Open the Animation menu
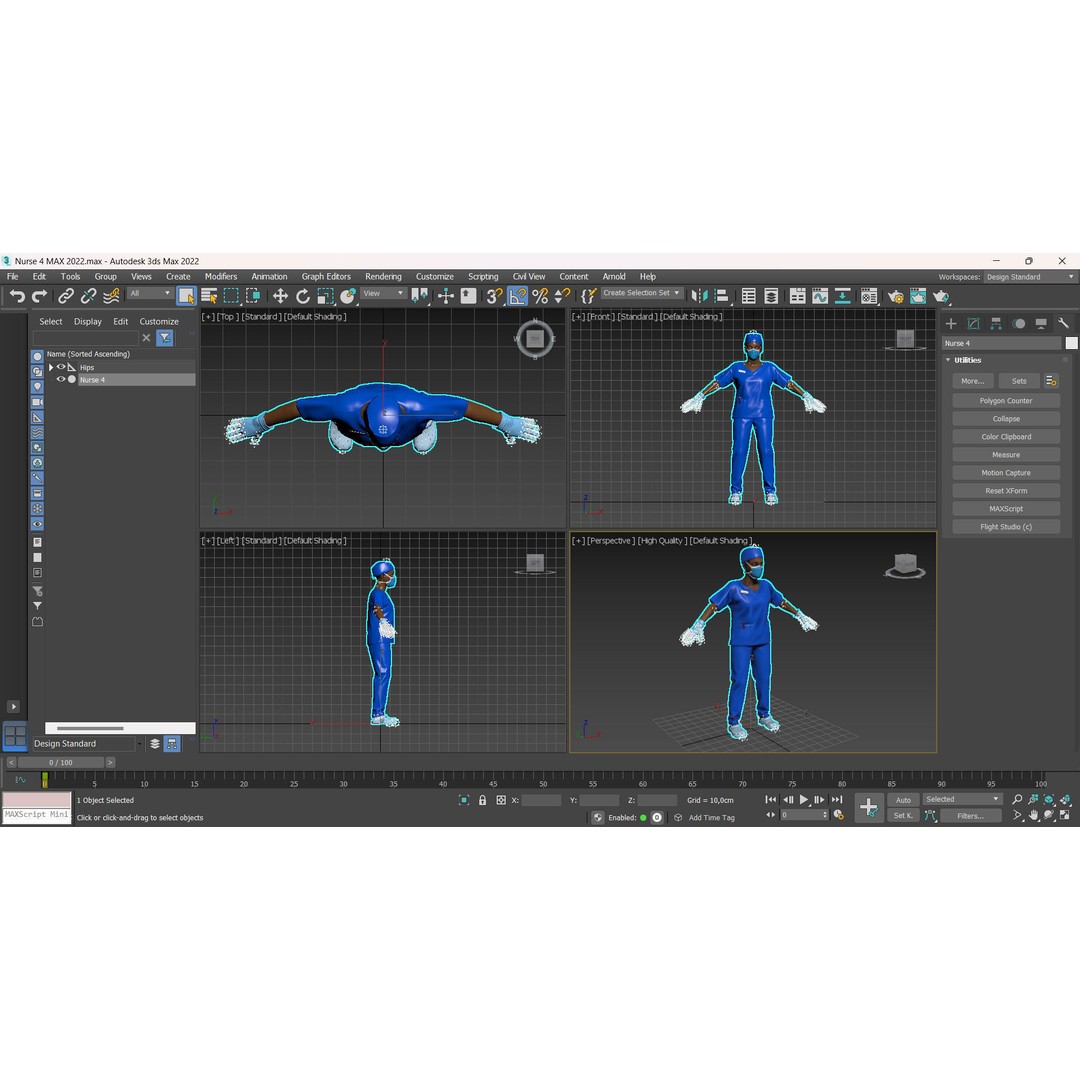This screenshot has width=1080, height=1080. [x=269, y=277]
